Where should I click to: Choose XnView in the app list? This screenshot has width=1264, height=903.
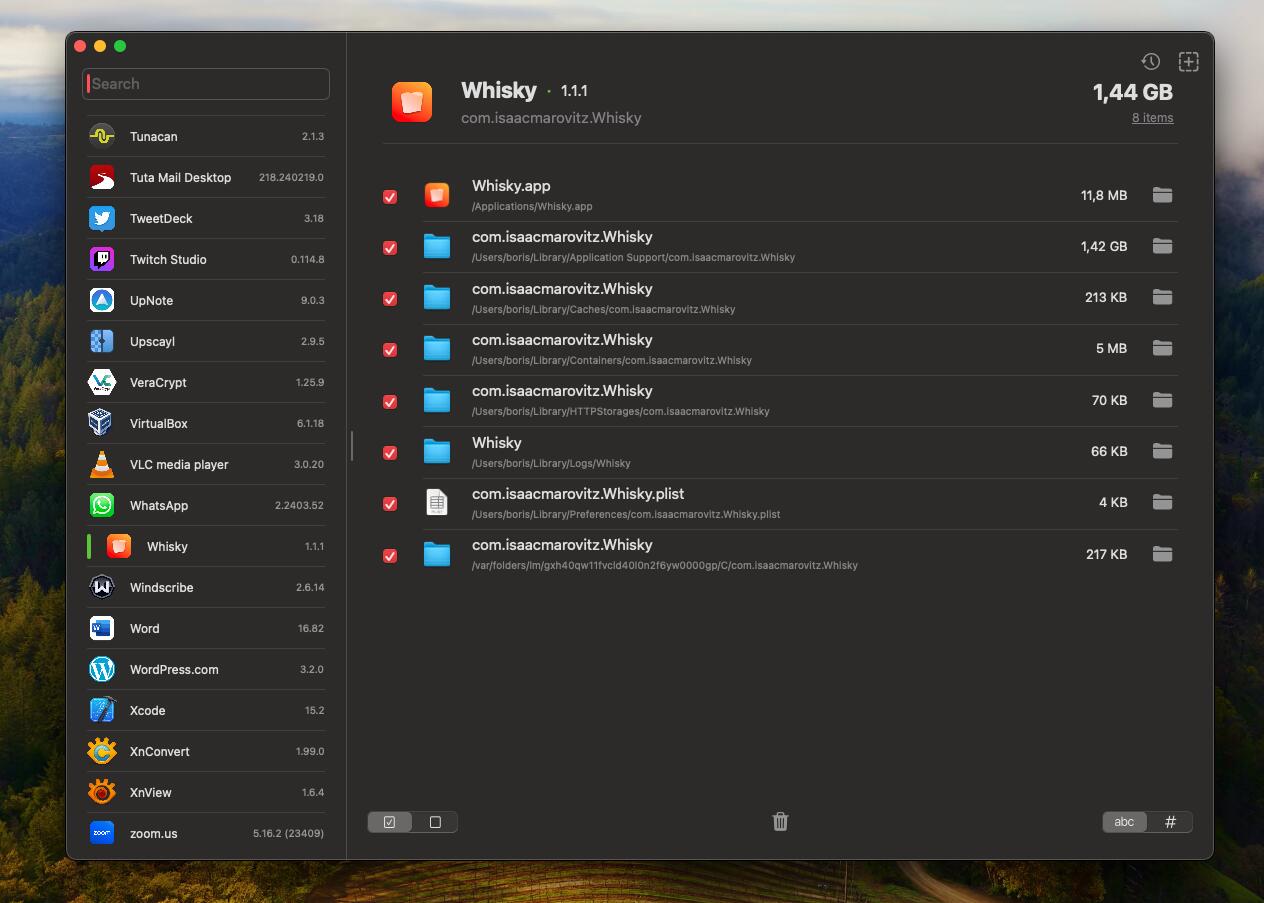206,792
